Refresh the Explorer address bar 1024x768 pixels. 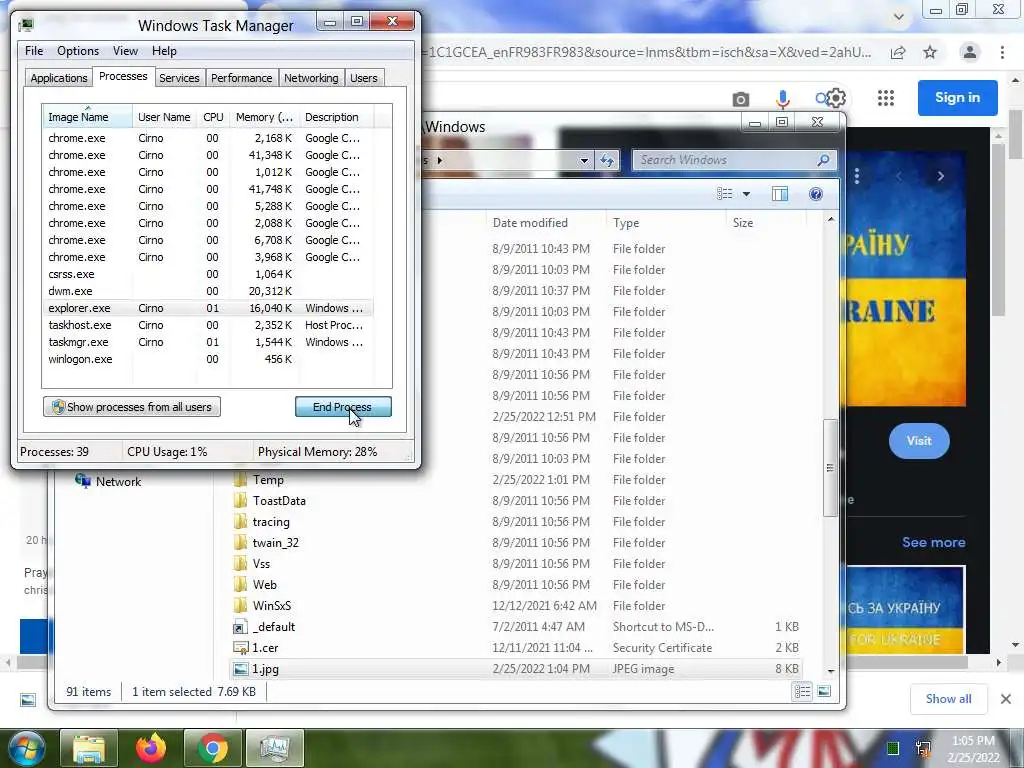click(x=607, y=160)
